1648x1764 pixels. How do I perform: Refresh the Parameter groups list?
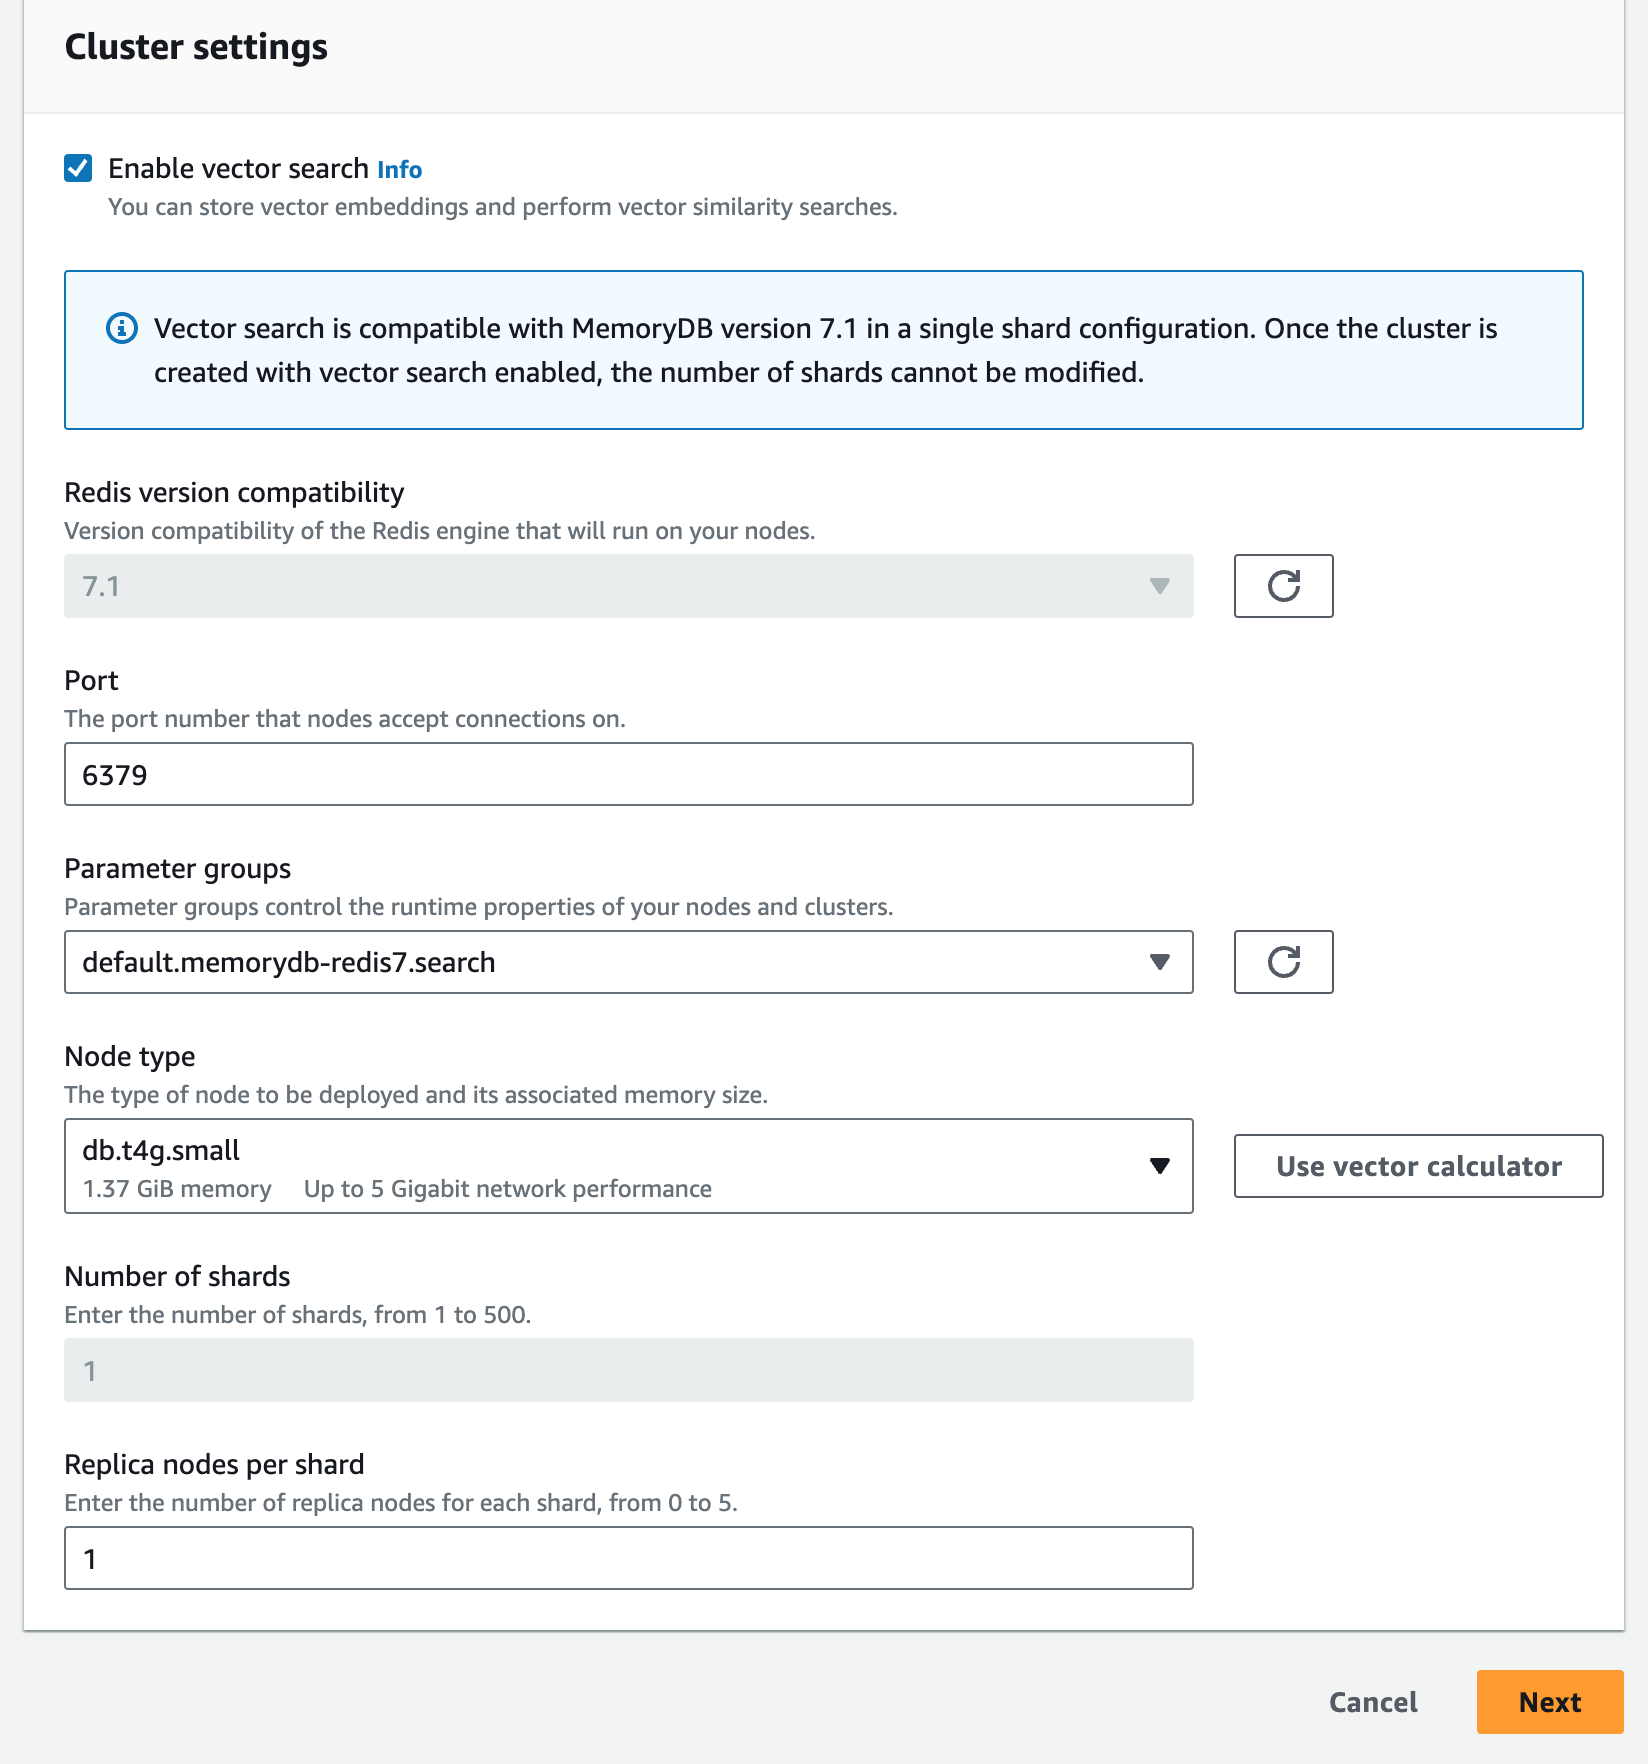pos(1283,962)
